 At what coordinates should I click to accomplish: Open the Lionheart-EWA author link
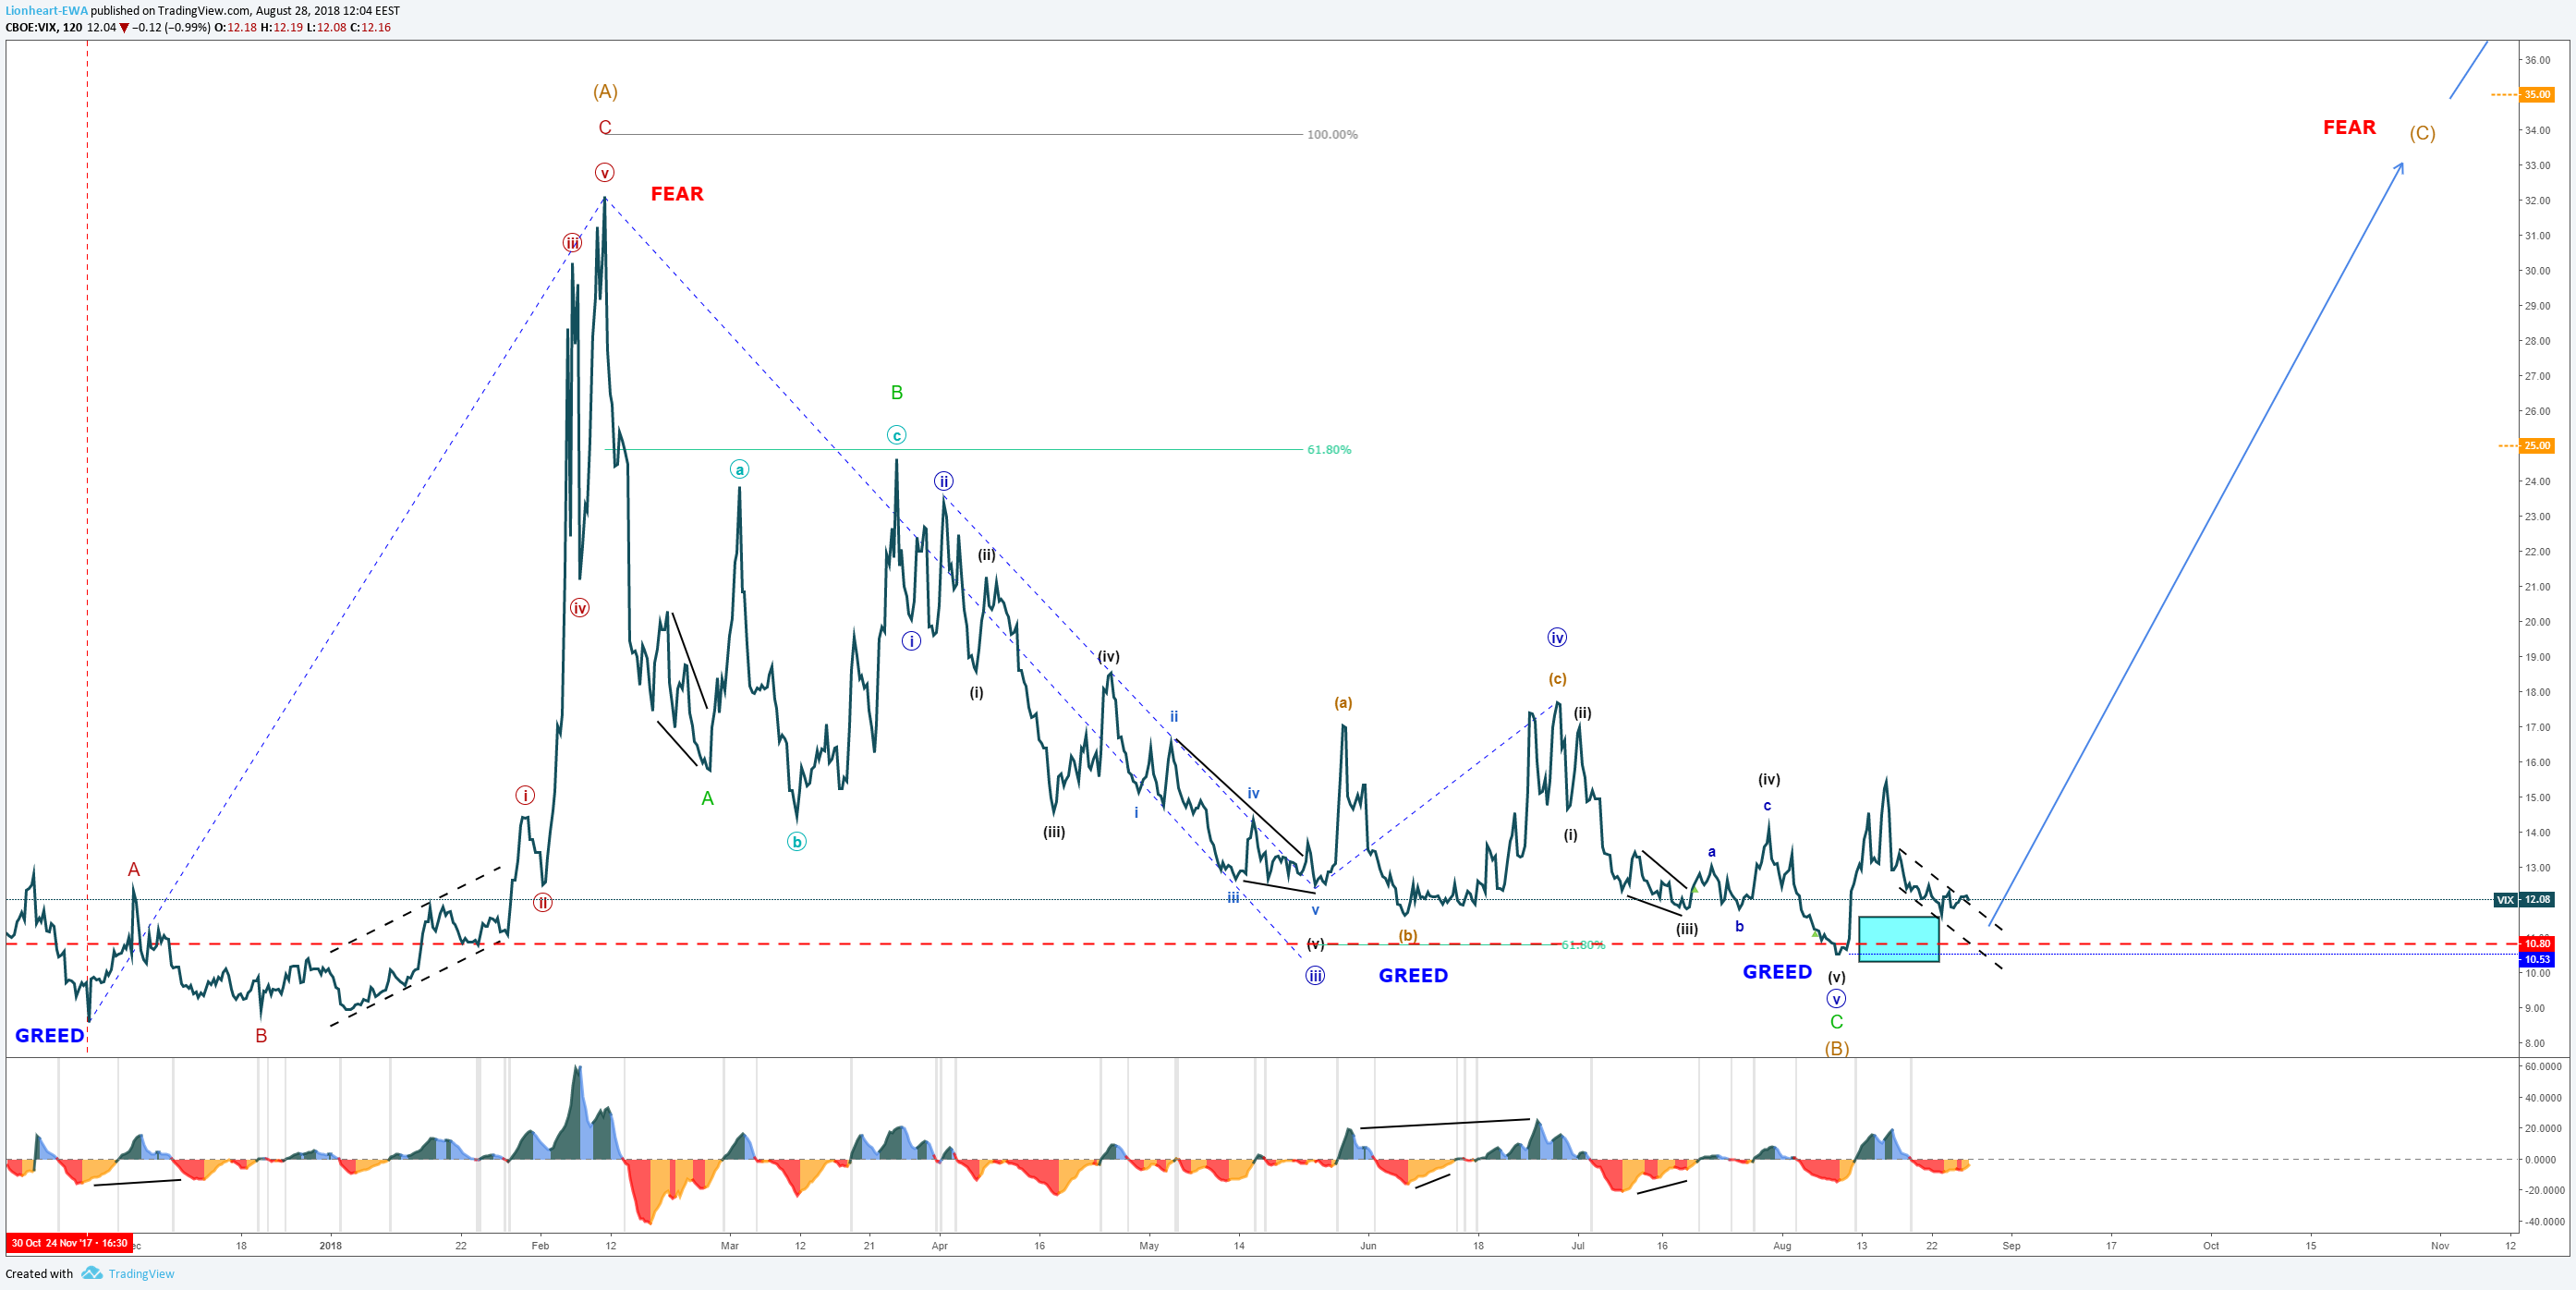(x=47, y=11)
